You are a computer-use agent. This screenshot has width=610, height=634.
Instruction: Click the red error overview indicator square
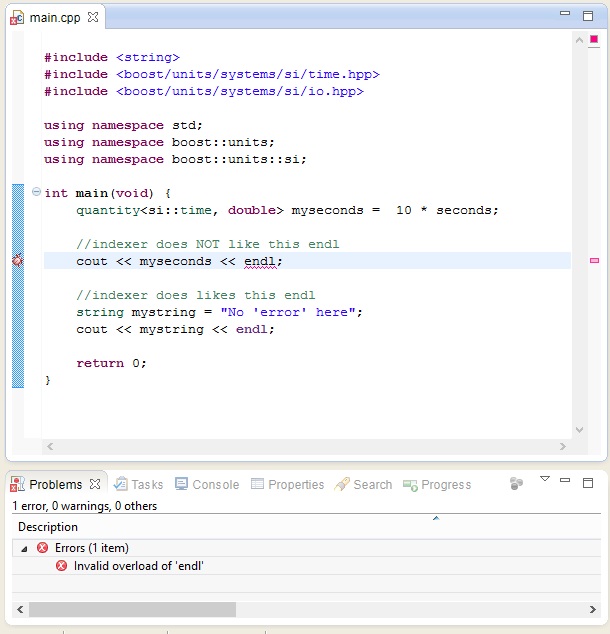594,39
